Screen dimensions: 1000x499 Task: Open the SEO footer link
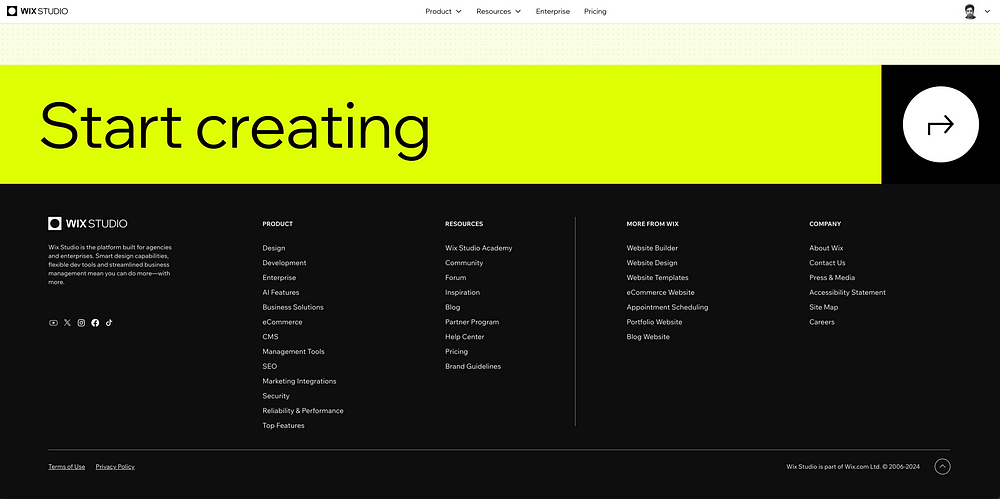point(270,366)
